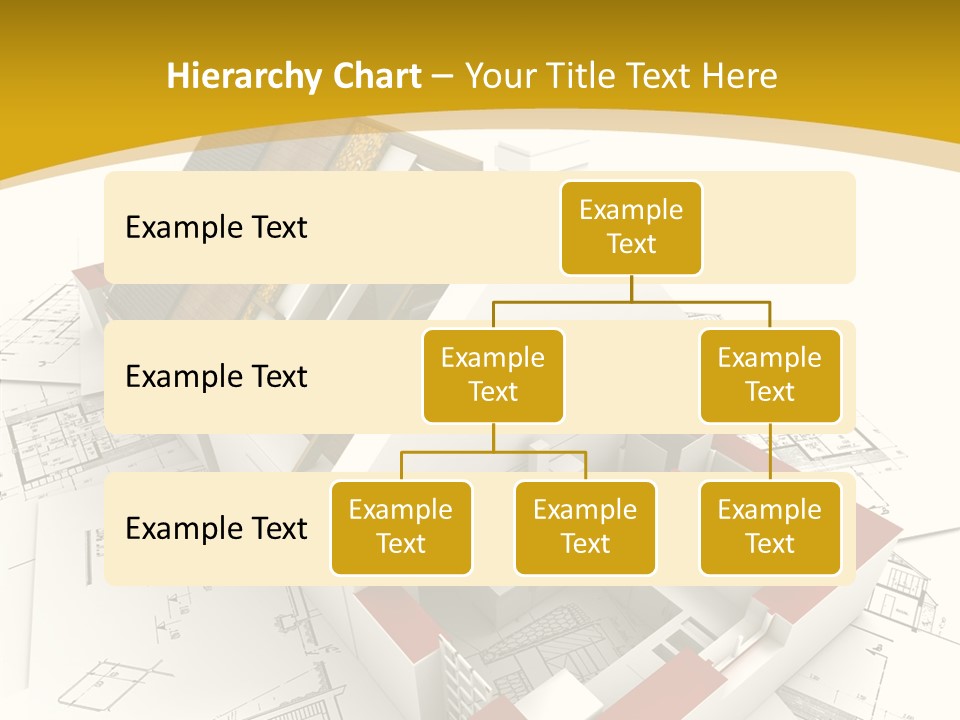Select the rightmost box in the bottom level
The height and width of the screenshot is (720, 960).
[x=770, y=527]
